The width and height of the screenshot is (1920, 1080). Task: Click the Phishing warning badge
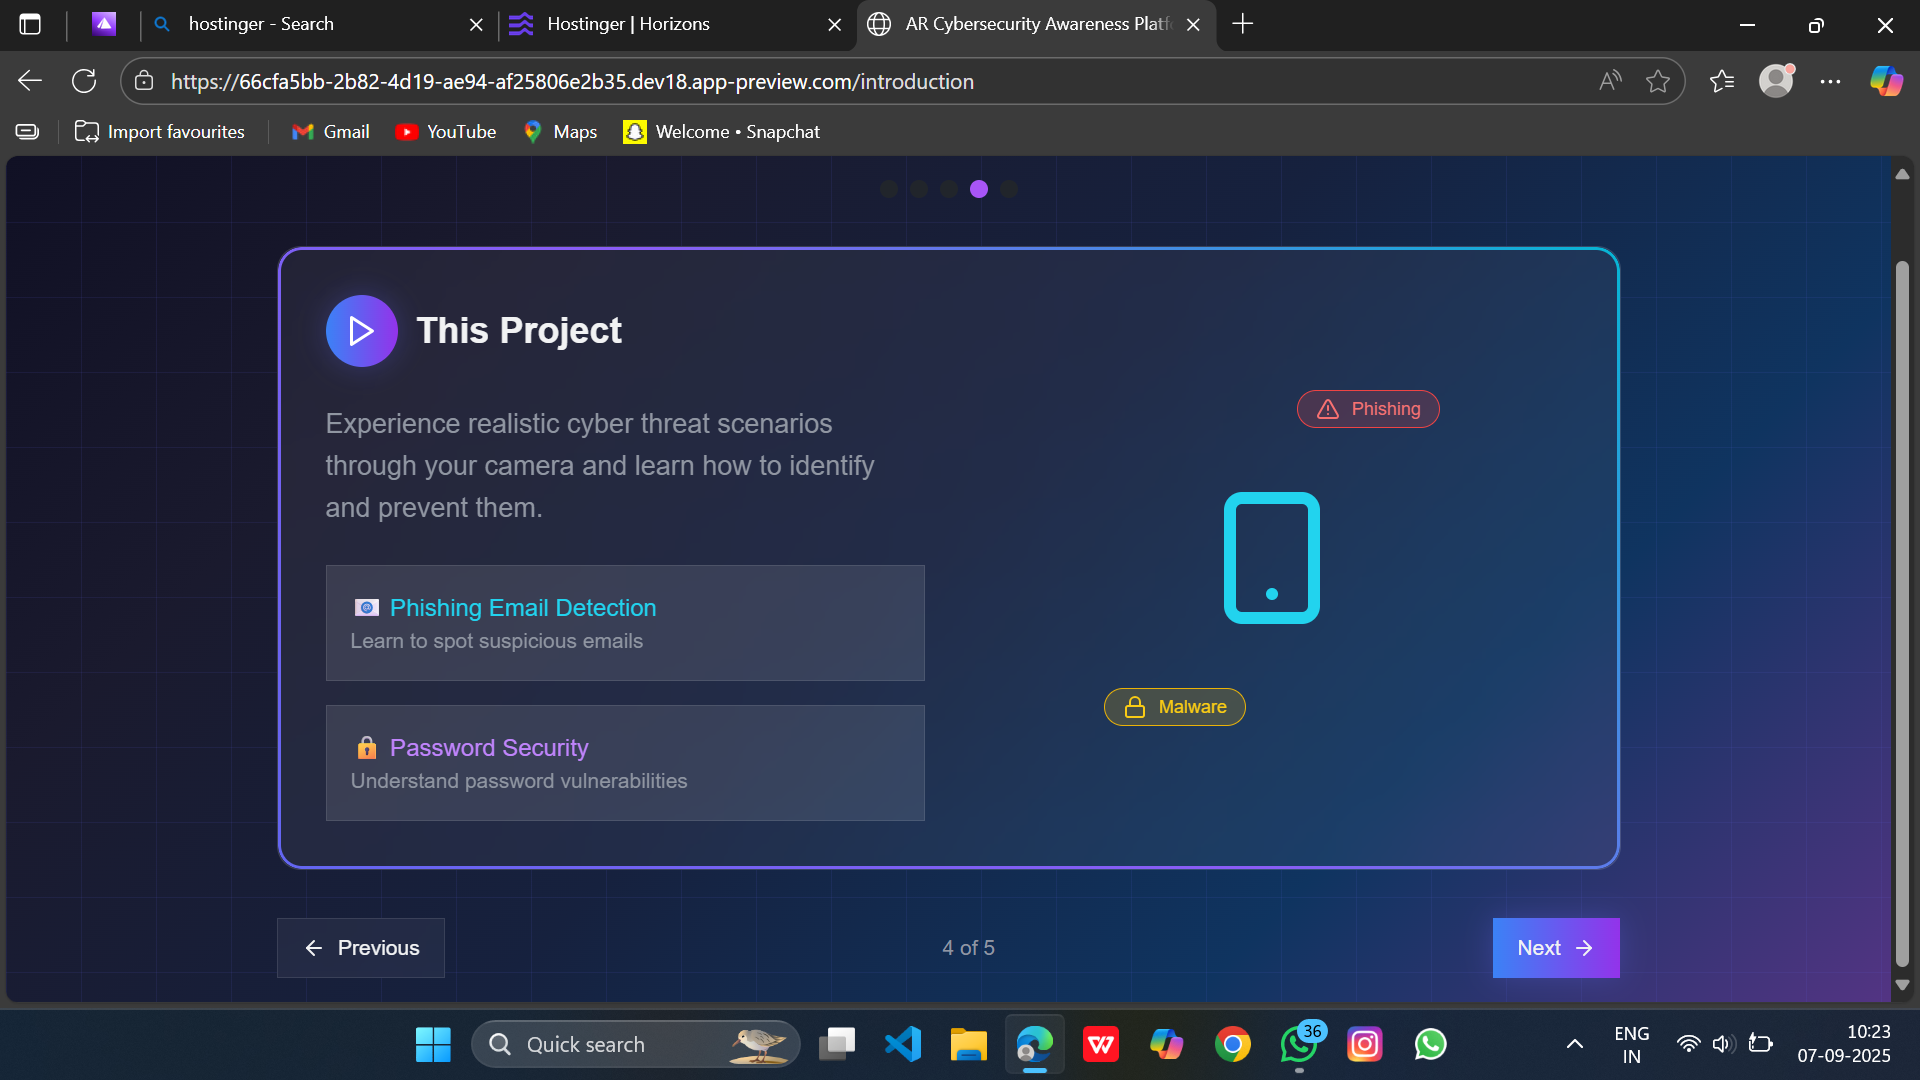tap(1367, 409)
